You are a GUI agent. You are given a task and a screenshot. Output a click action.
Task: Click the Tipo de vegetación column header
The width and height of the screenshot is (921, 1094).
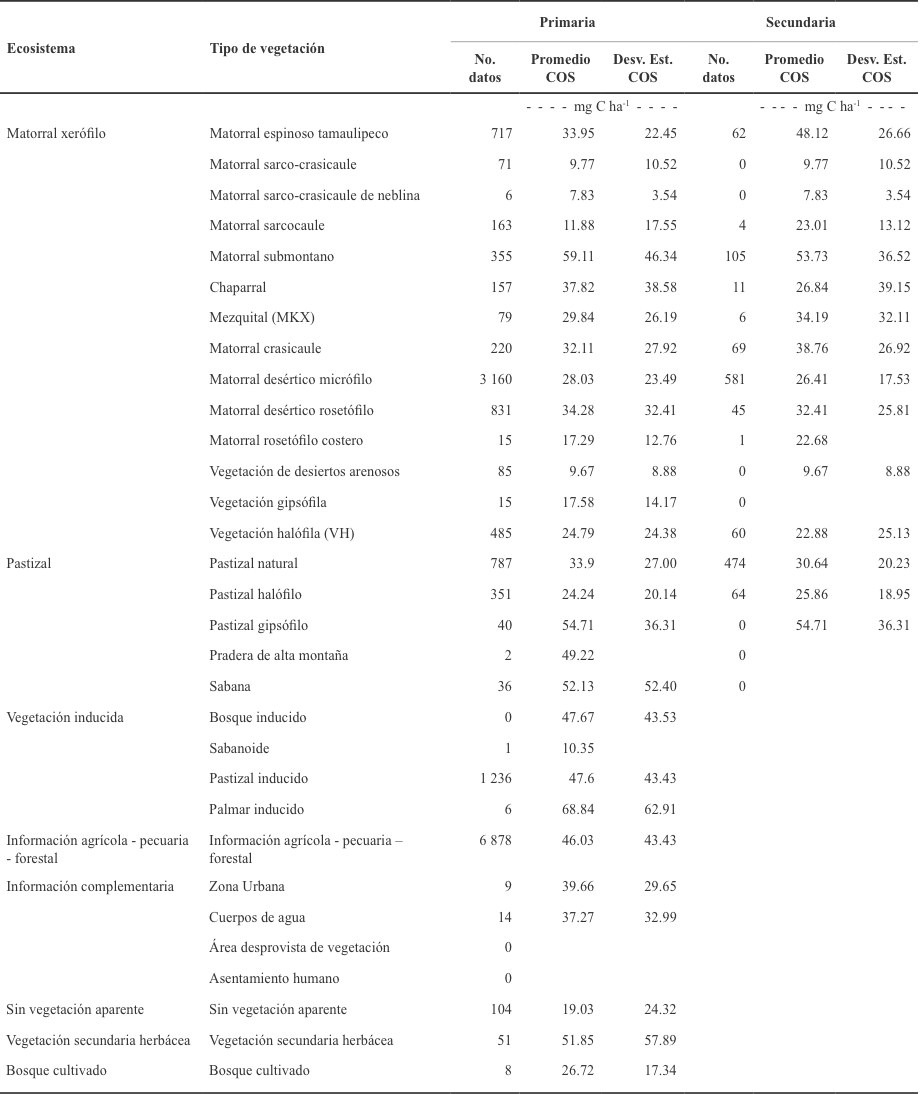point(266,47)
